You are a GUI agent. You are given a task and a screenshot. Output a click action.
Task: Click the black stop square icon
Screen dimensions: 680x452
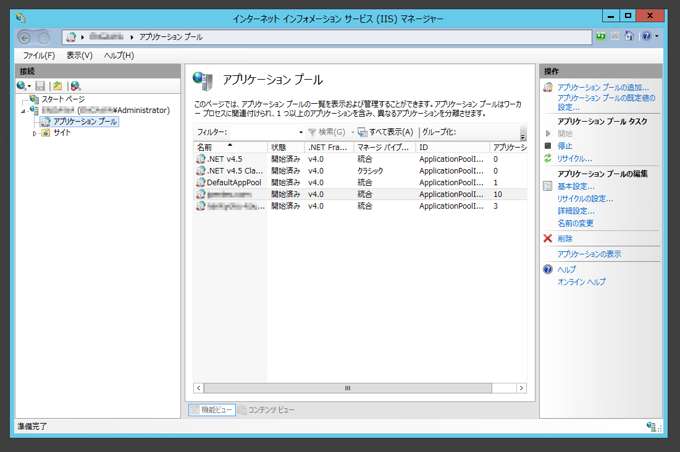[548, 146]
